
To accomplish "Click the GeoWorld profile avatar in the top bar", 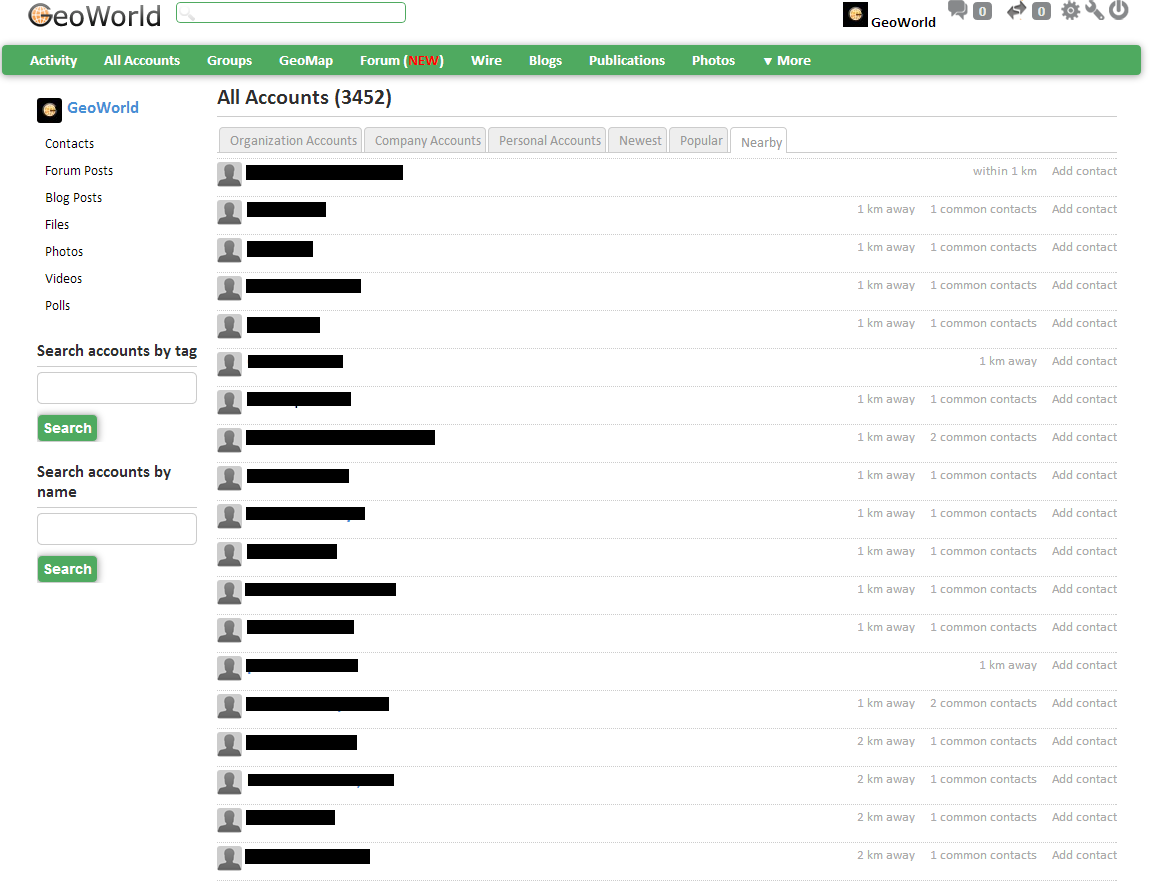I will (x=855, y=15).
